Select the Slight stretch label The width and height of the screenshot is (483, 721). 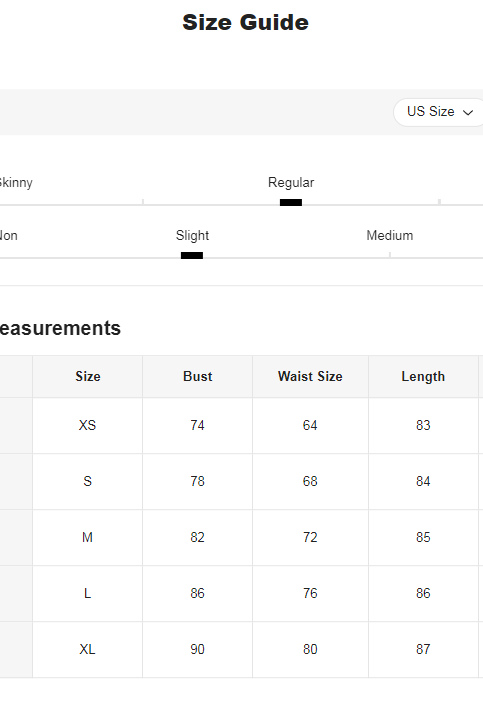click(x=192, y=235)
